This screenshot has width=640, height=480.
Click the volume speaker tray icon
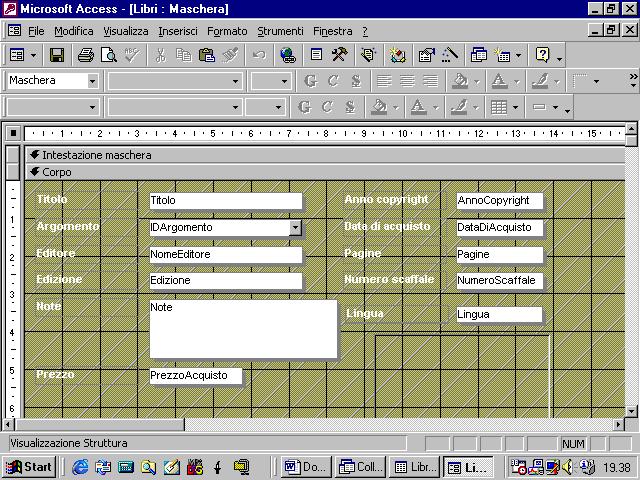pyautogui.click(x=568, y=467)
